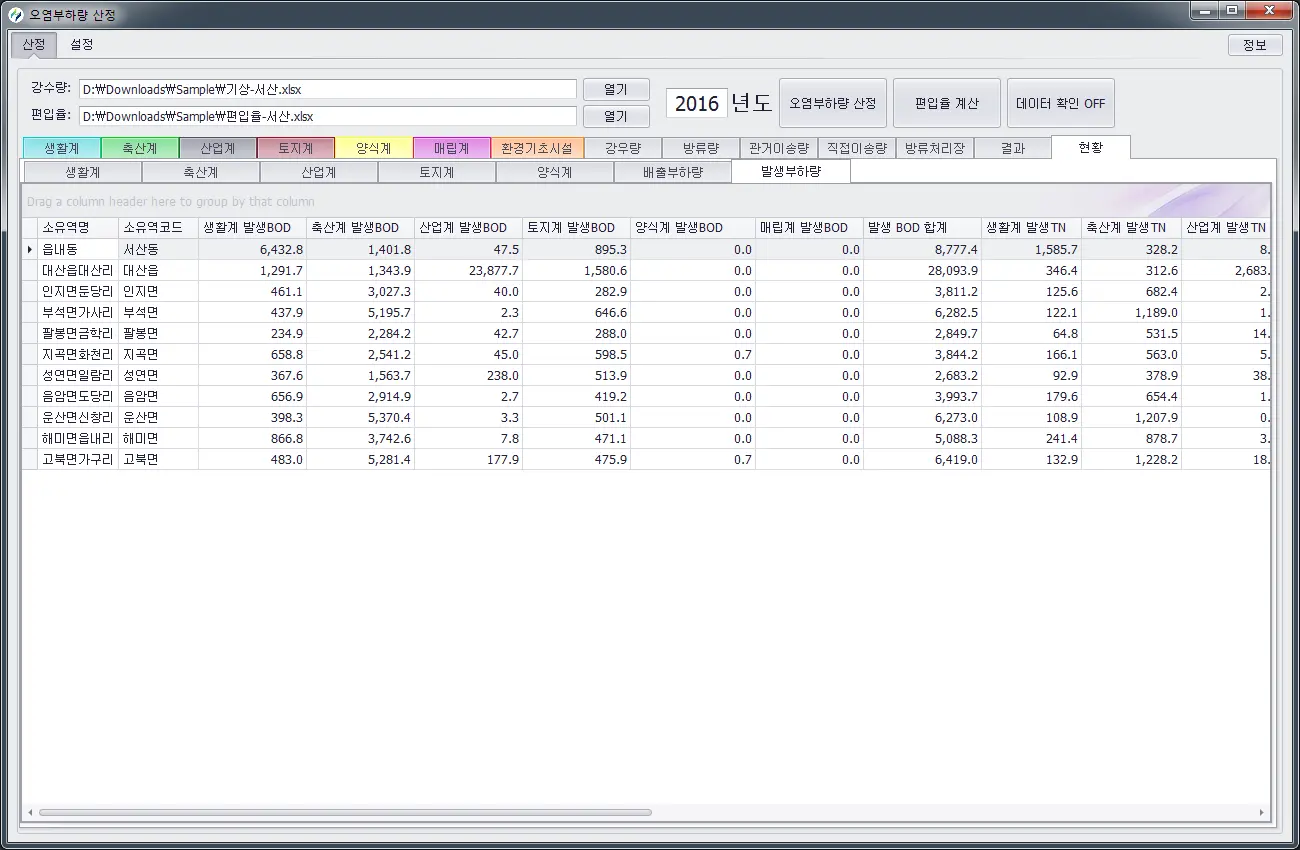Sort by 생활계 발생TN column header
The width and height of the screenshot is (1300, 850).
1031,228
